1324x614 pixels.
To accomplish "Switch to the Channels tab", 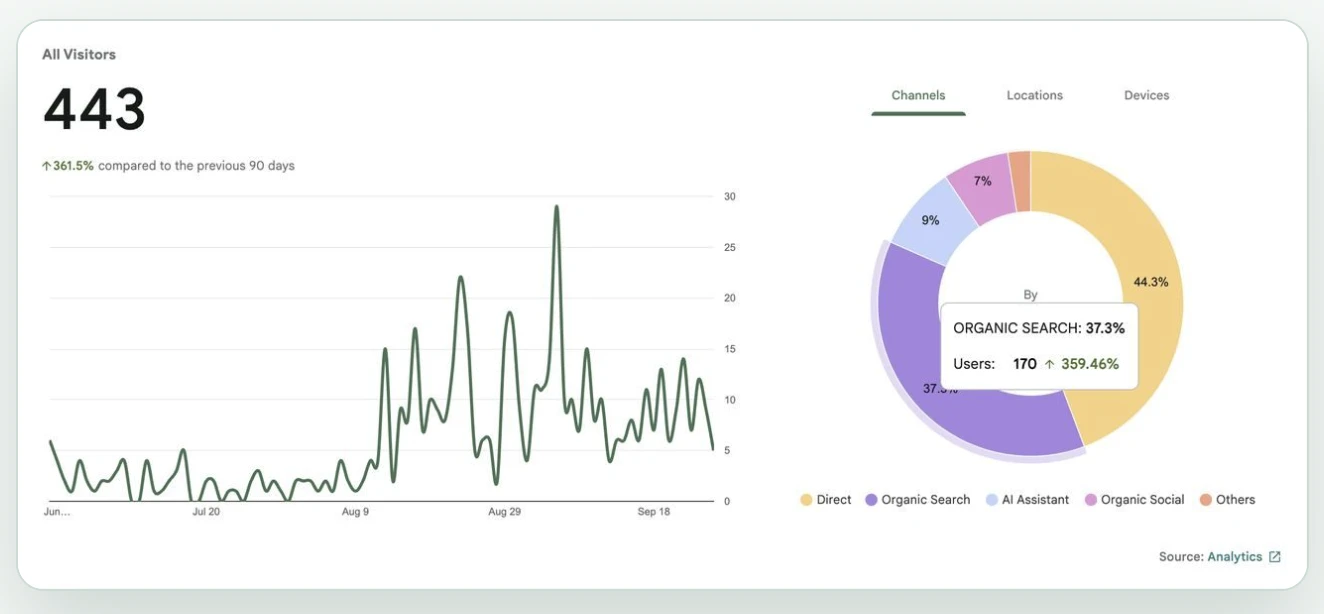I will [x=918, y=96].
